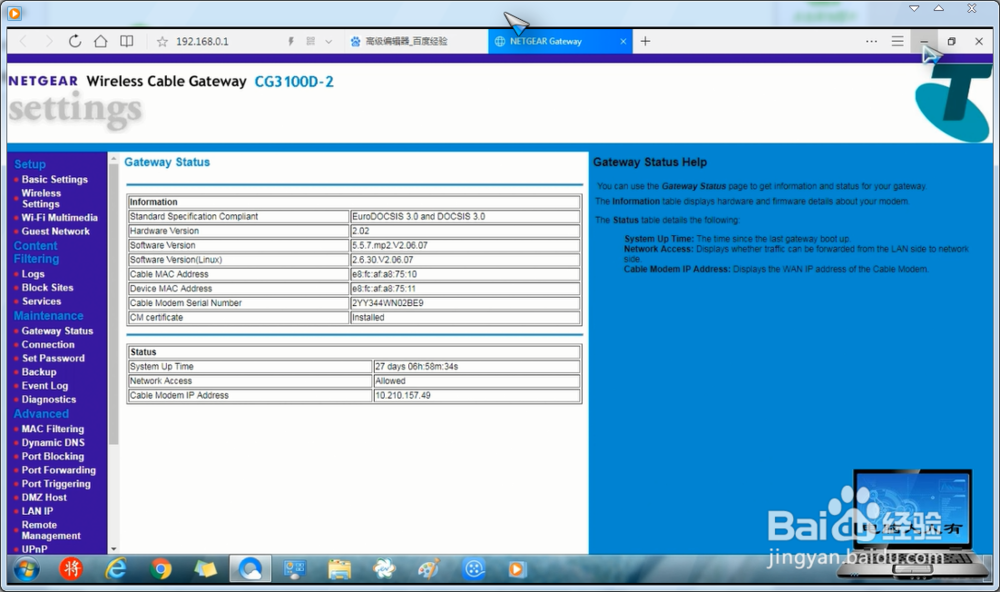Click the sidebar scrollbar down arrow
Screen dimensions: 1000x592
tap(114, 549)
